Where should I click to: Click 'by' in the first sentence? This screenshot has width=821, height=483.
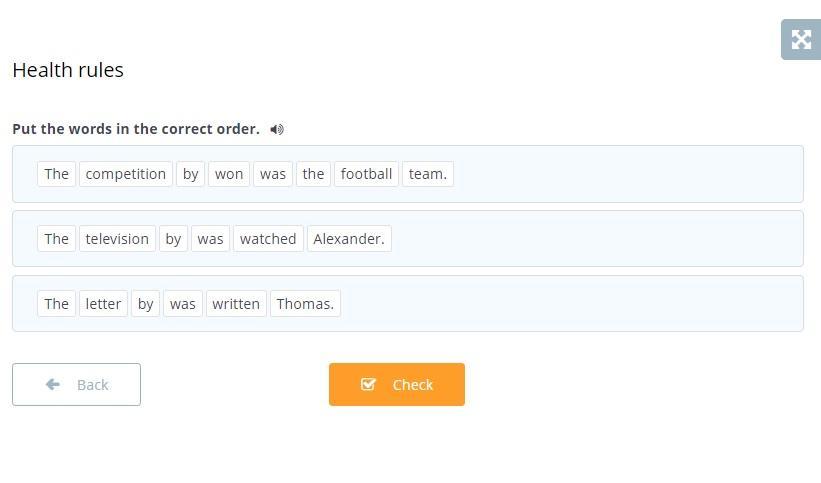190,174
